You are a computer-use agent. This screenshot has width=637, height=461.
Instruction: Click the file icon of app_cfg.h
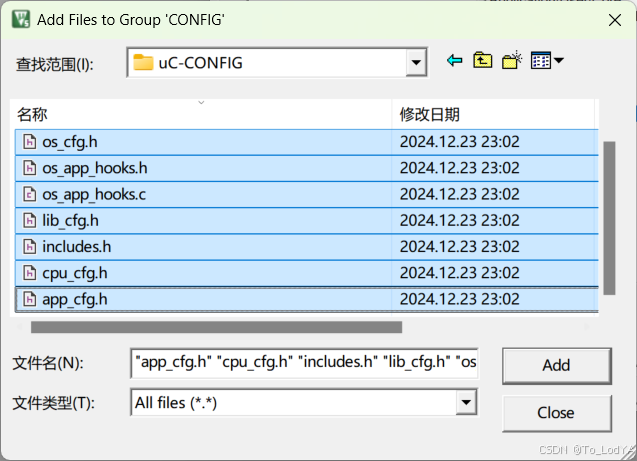(29, 299)
